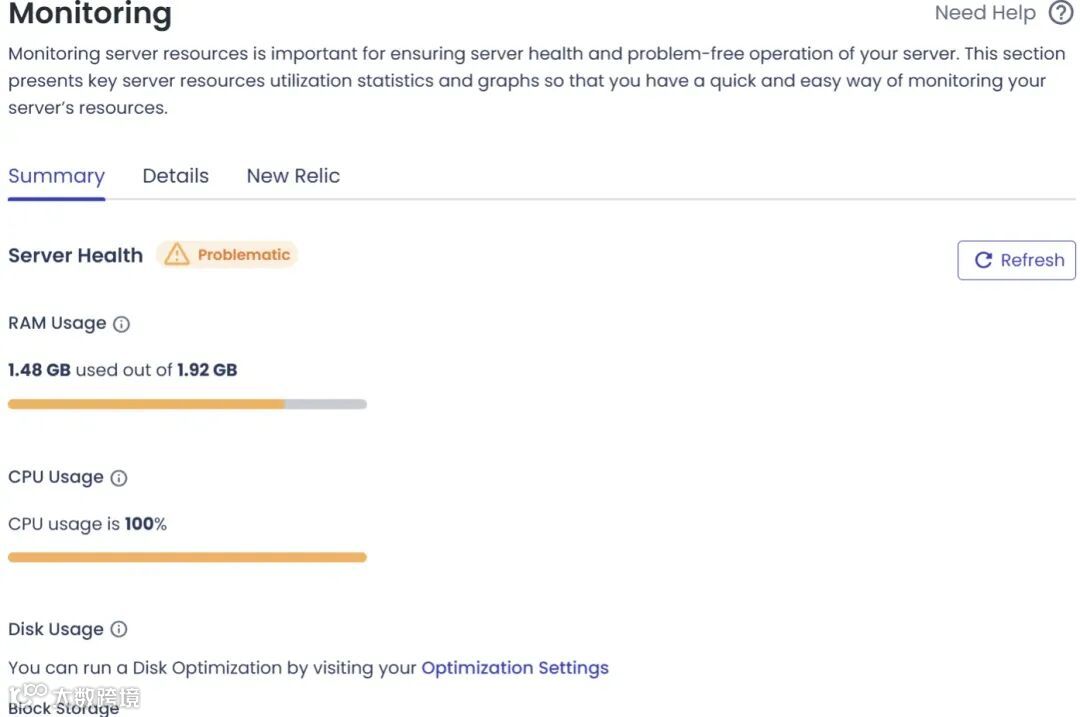
Task: Click the warning triangle in the Problematic badge
Action: (177, 255)
